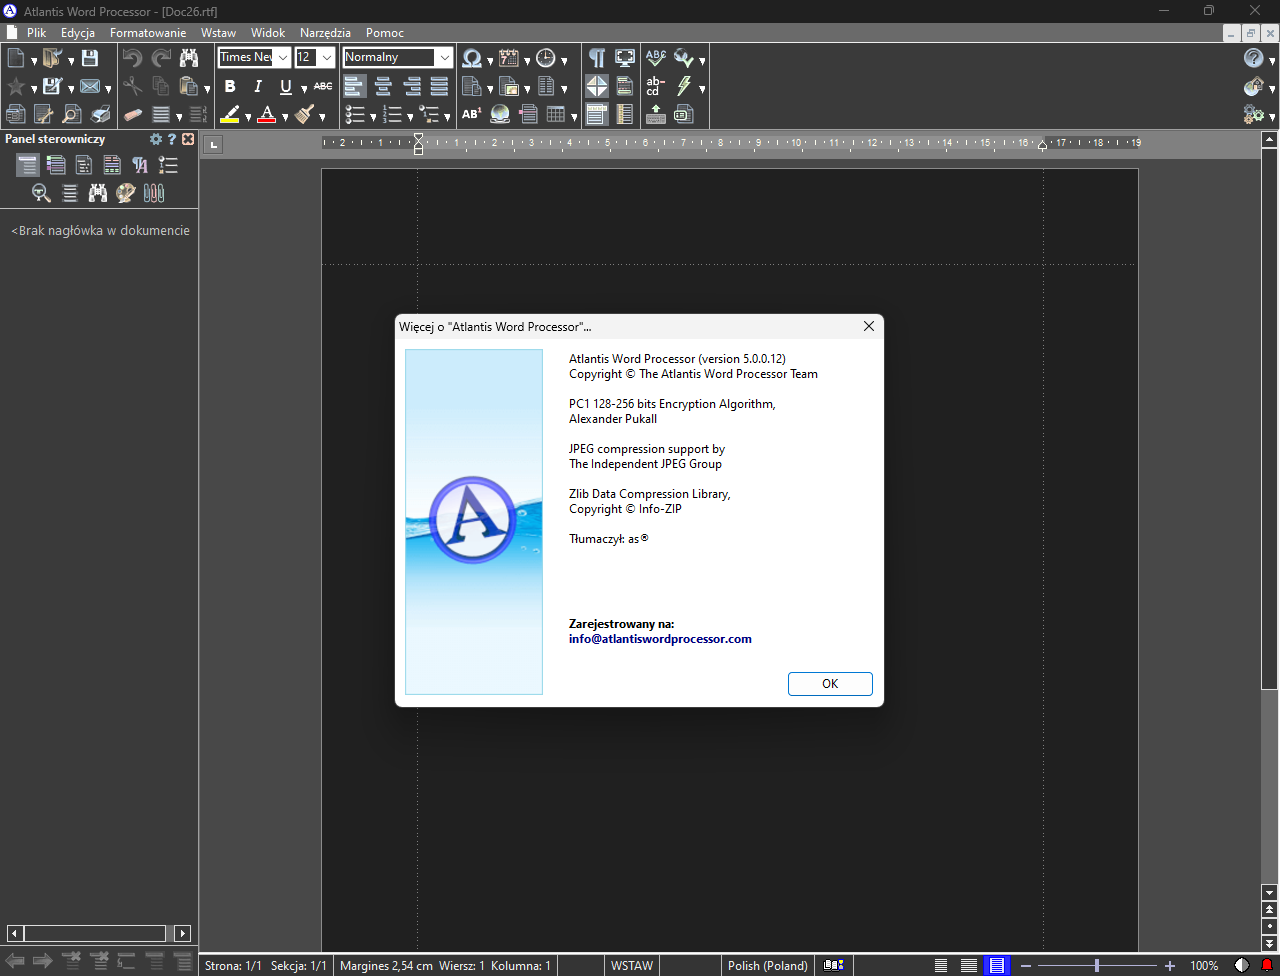Apply strikethrough with the ABC icon
Image resolution: width=1280 pixels, height=976 pixels.
[323, 86]
